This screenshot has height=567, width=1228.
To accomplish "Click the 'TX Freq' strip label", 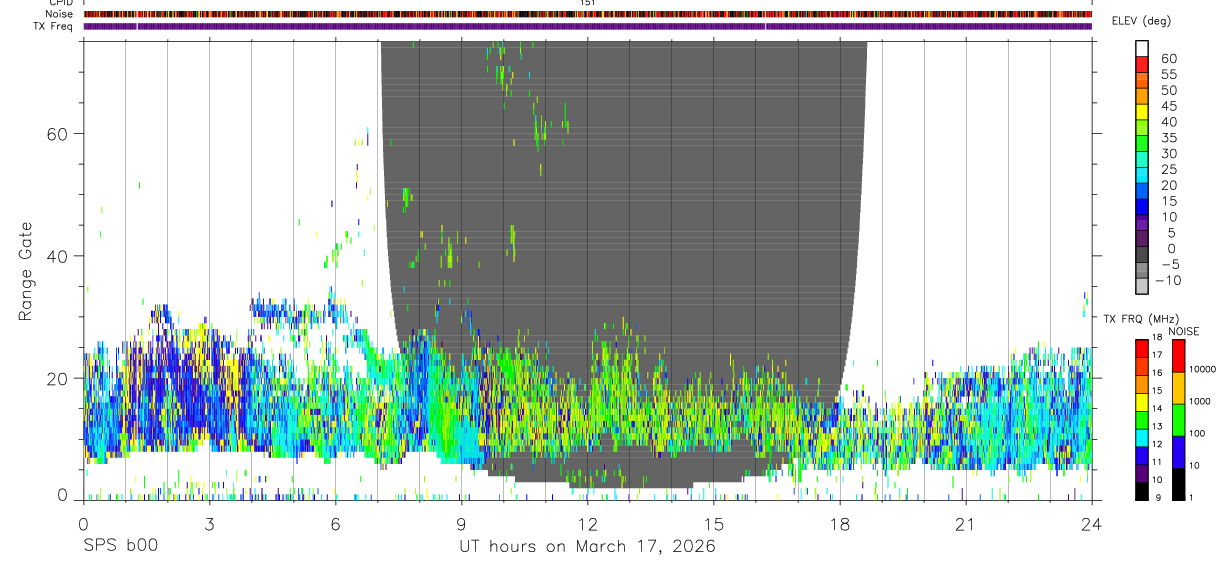I will coord(54,25).
